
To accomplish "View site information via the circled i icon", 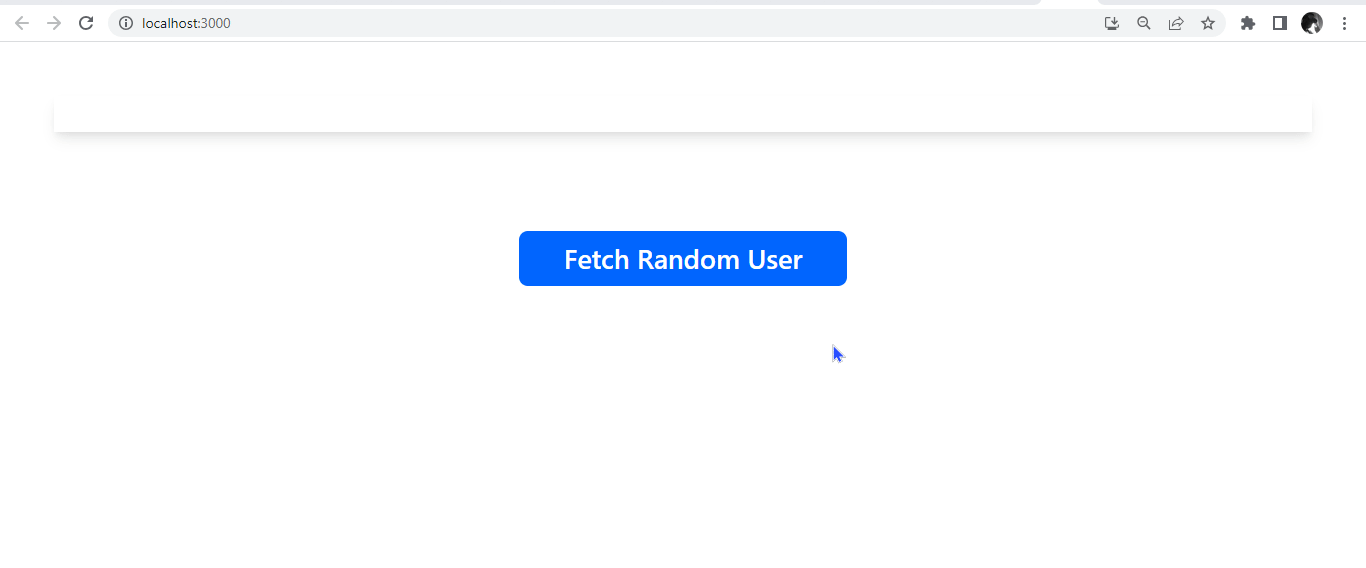I will [126, 23].
